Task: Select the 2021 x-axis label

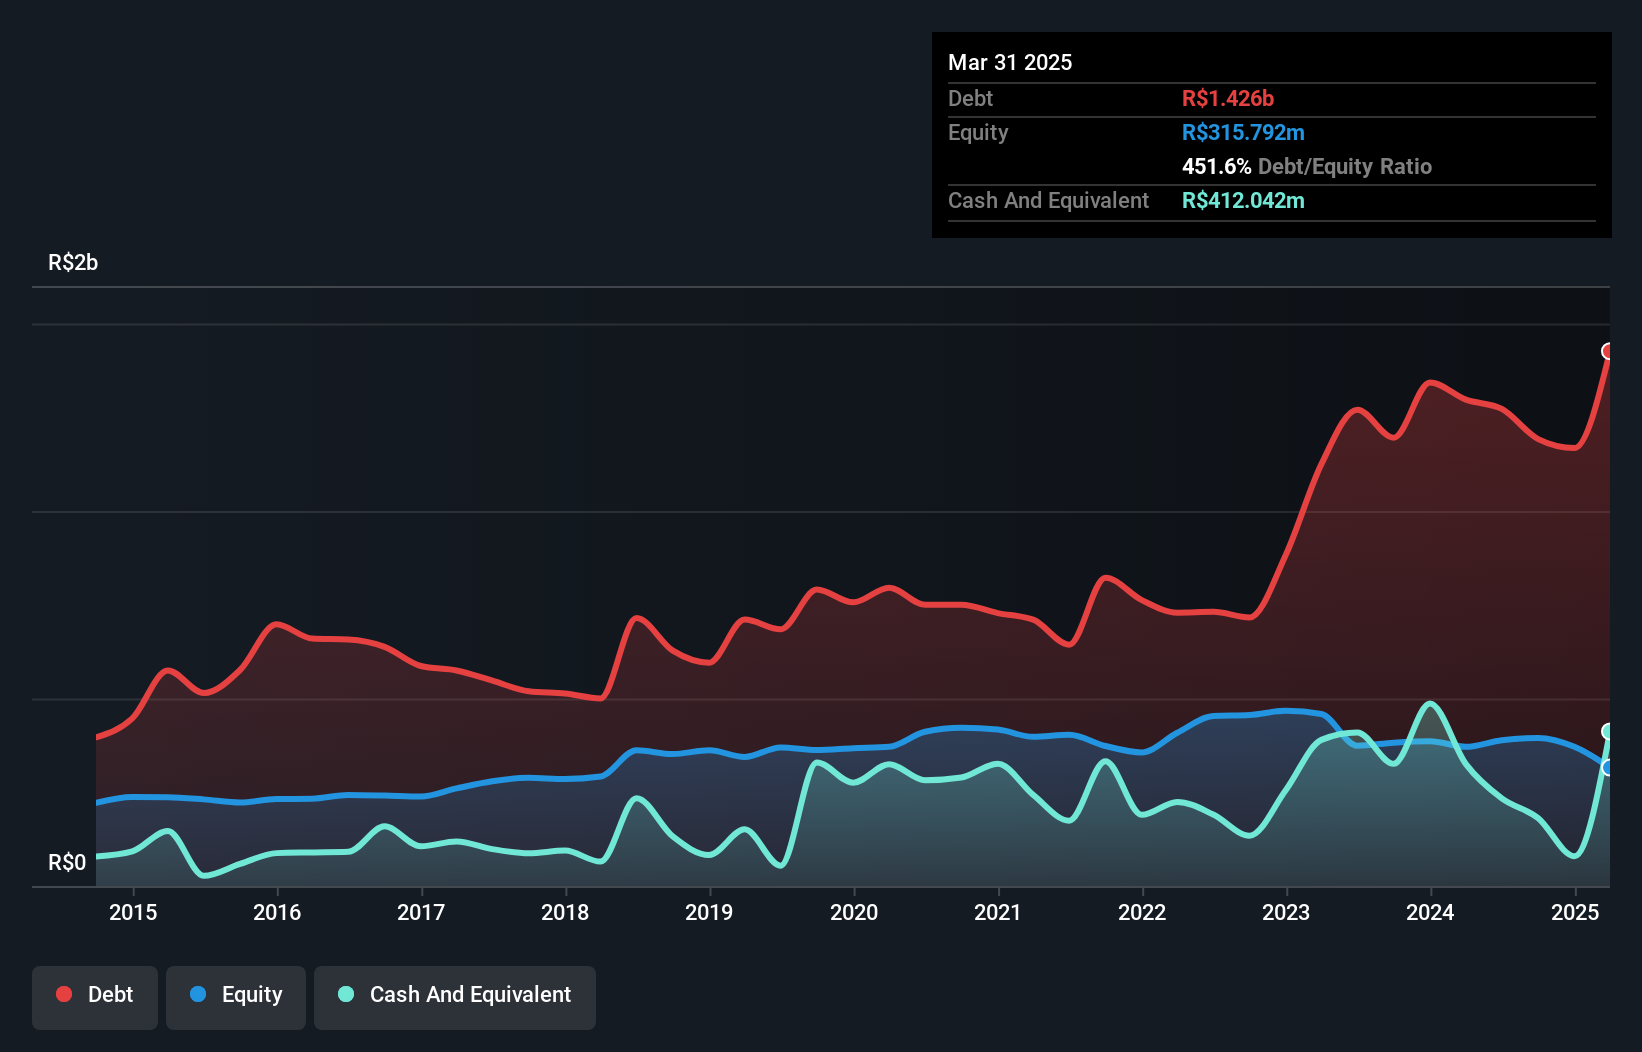Action: pos(998,912)
